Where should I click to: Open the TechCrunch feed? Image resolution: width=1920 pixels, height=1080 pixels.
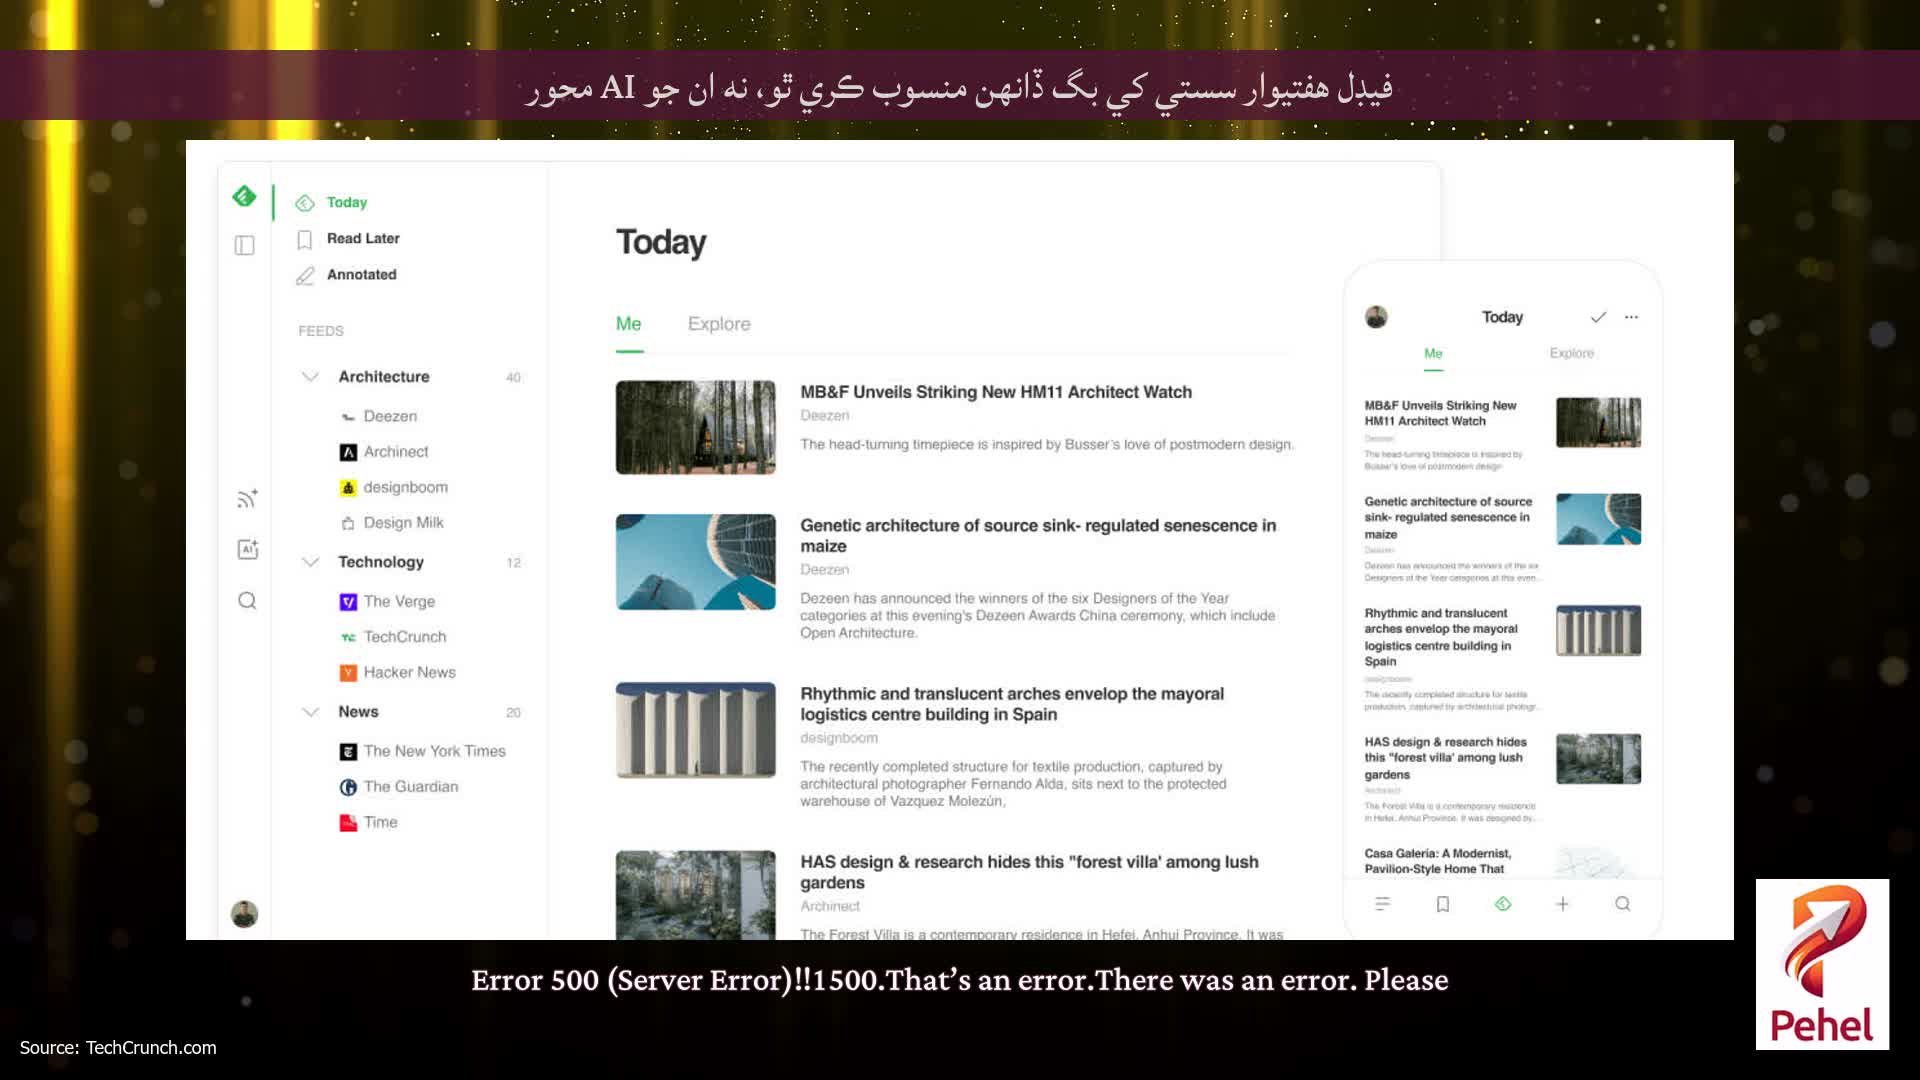(405, 636)
